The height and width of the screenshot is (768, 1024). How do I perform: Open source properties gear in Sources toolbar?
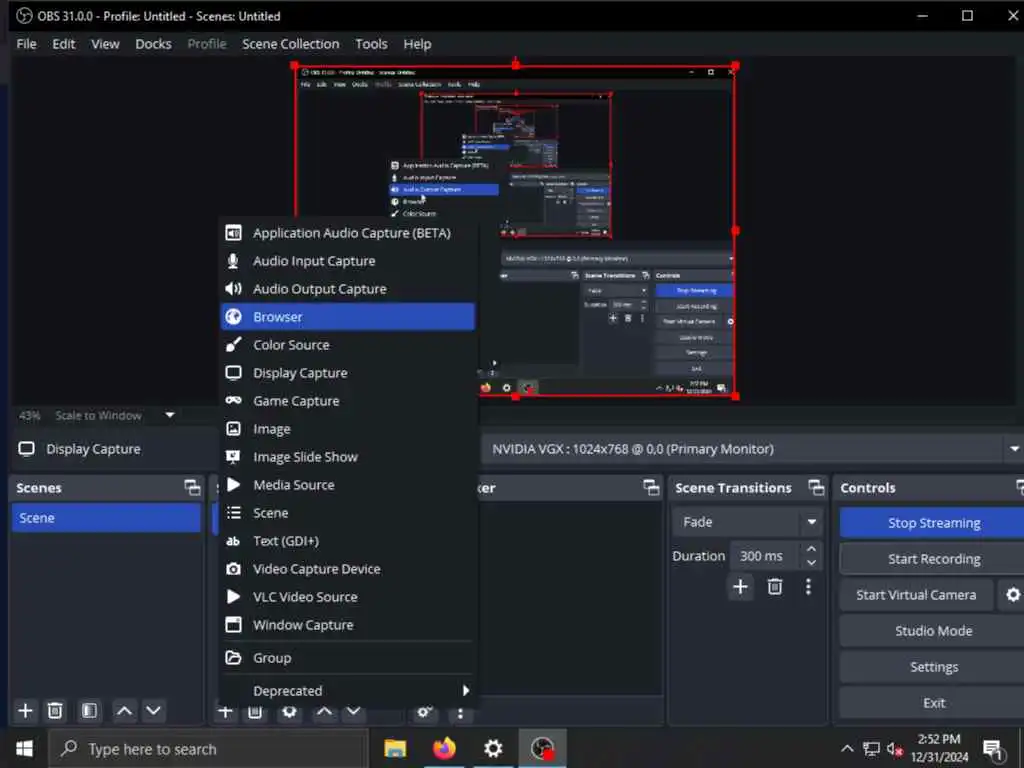[x=289, y=712]
